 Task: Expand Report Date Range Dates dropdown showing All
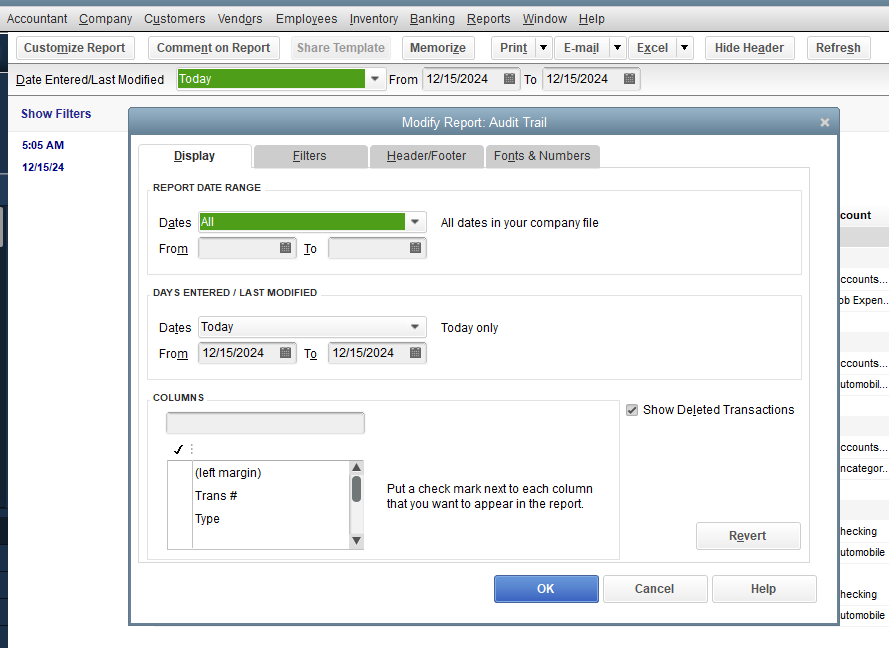coord(415,222)
